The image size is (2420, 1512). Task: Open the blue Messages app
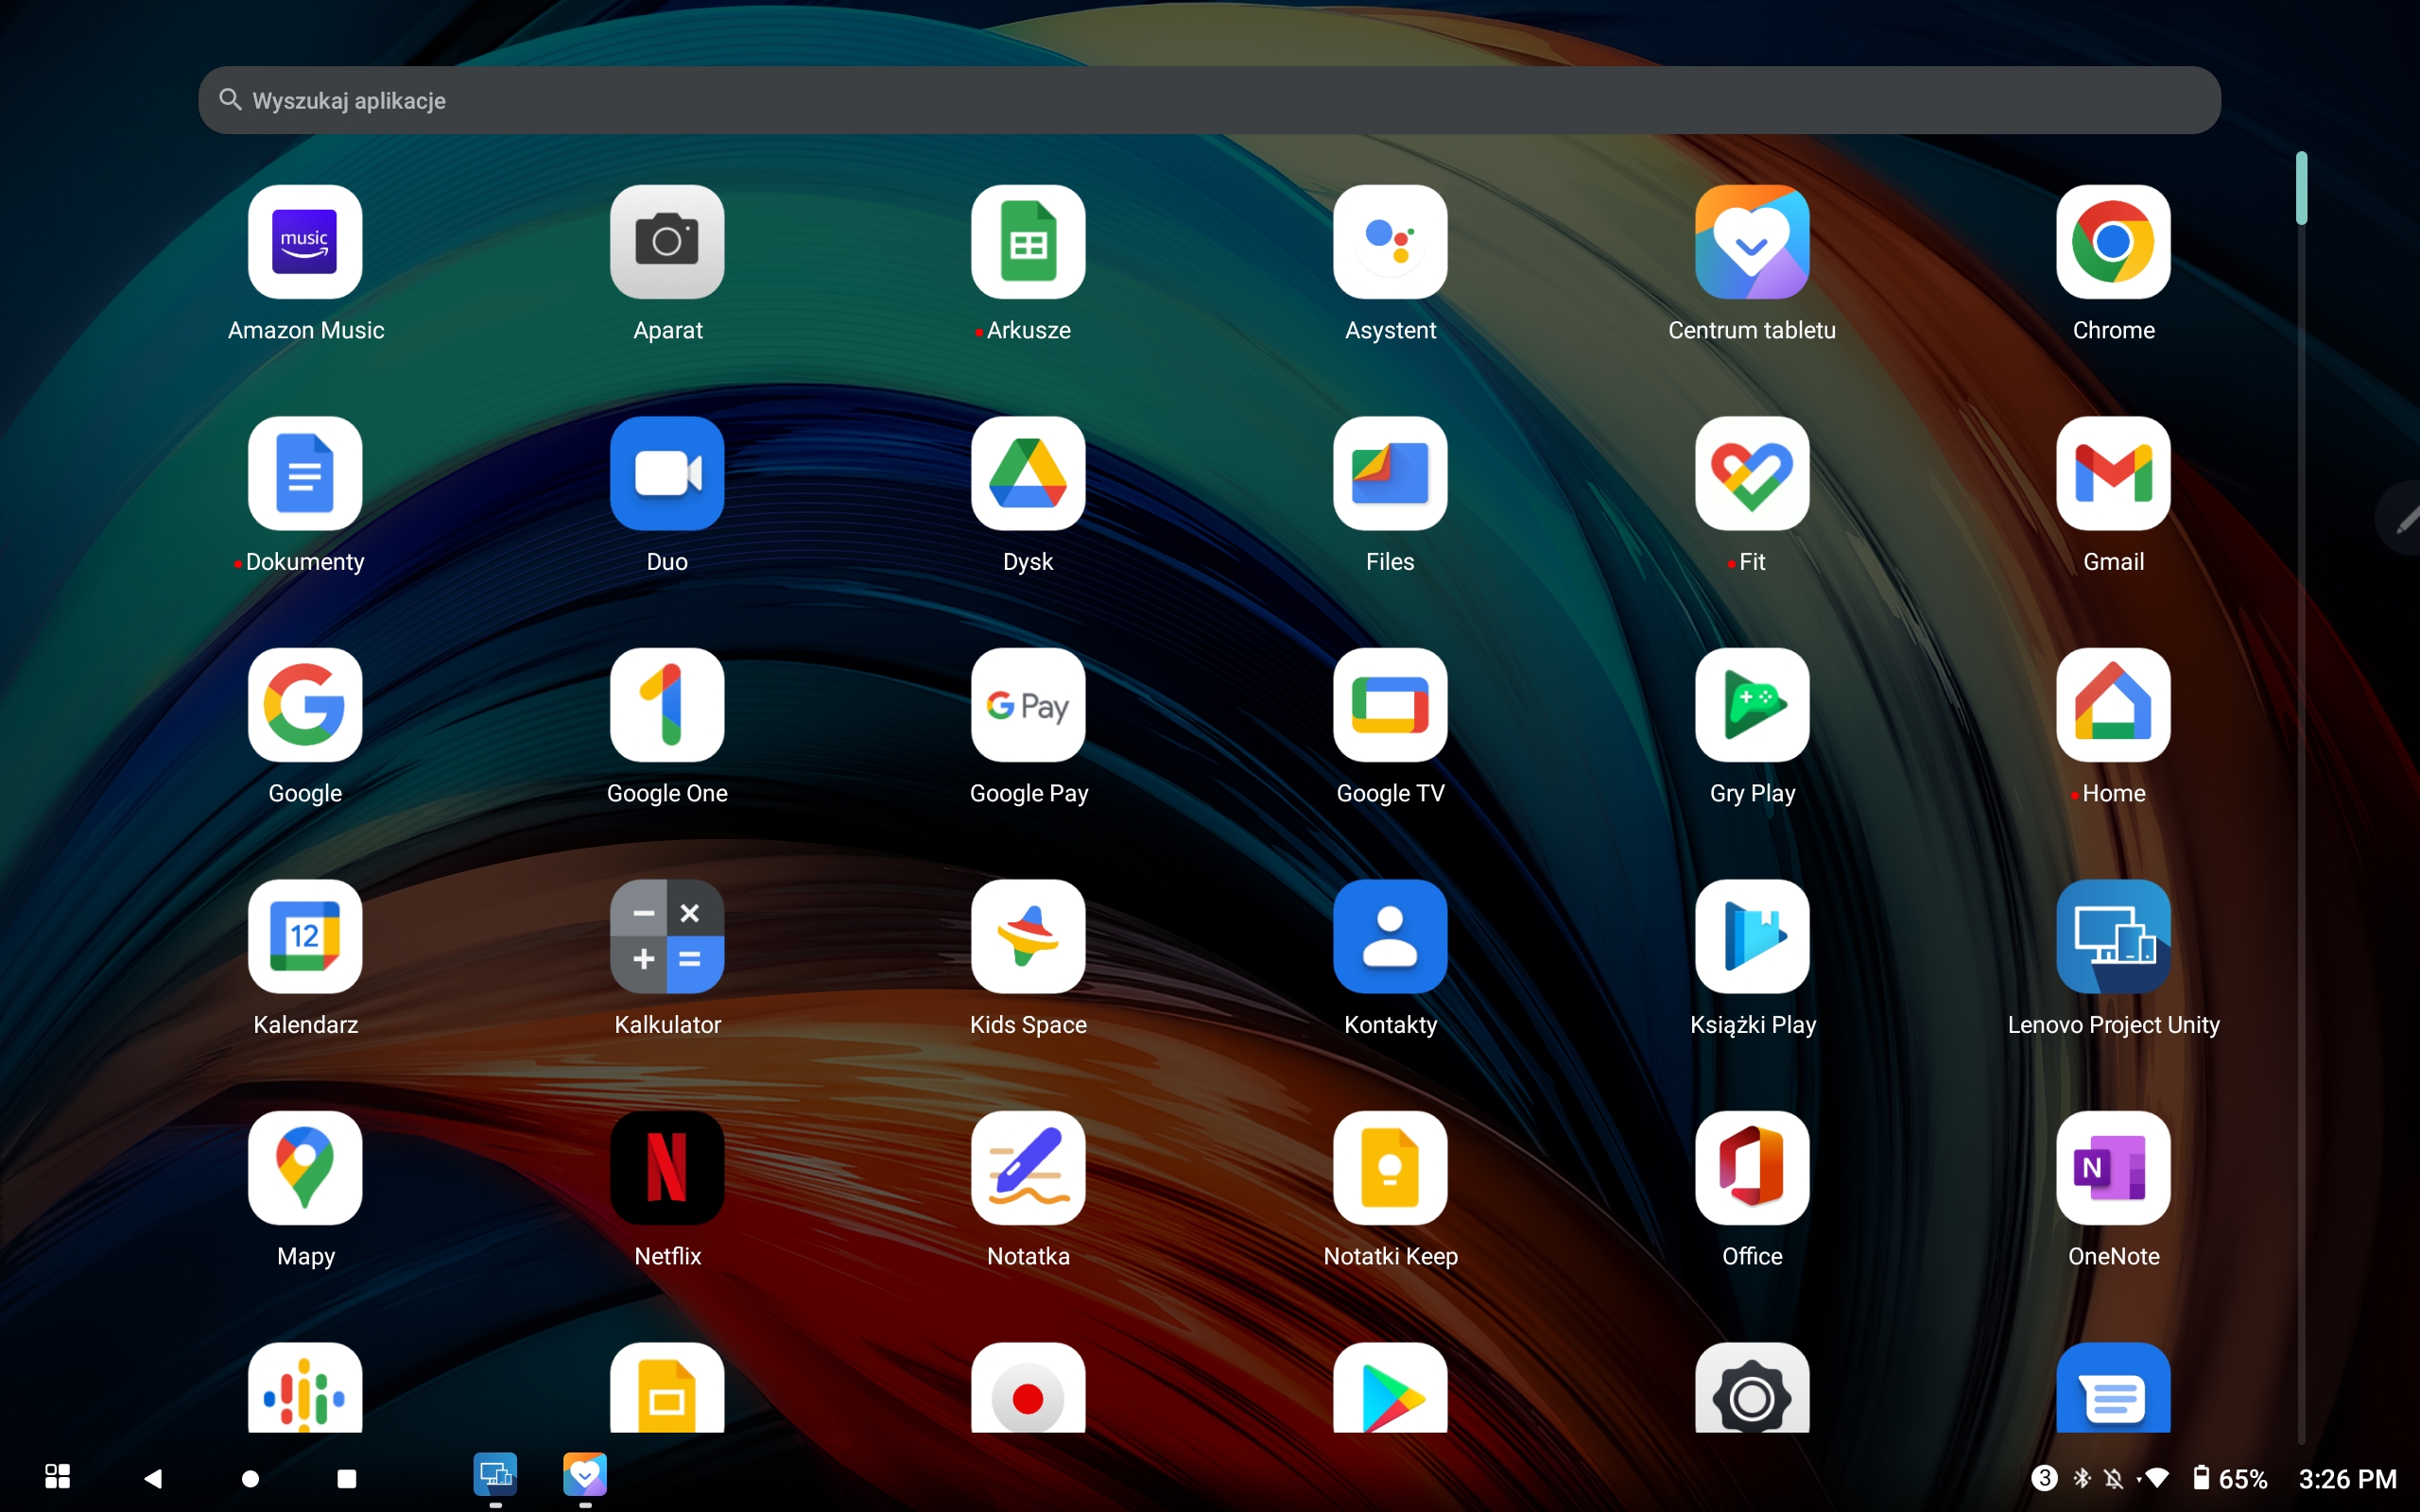(x=2113, y=1388)
